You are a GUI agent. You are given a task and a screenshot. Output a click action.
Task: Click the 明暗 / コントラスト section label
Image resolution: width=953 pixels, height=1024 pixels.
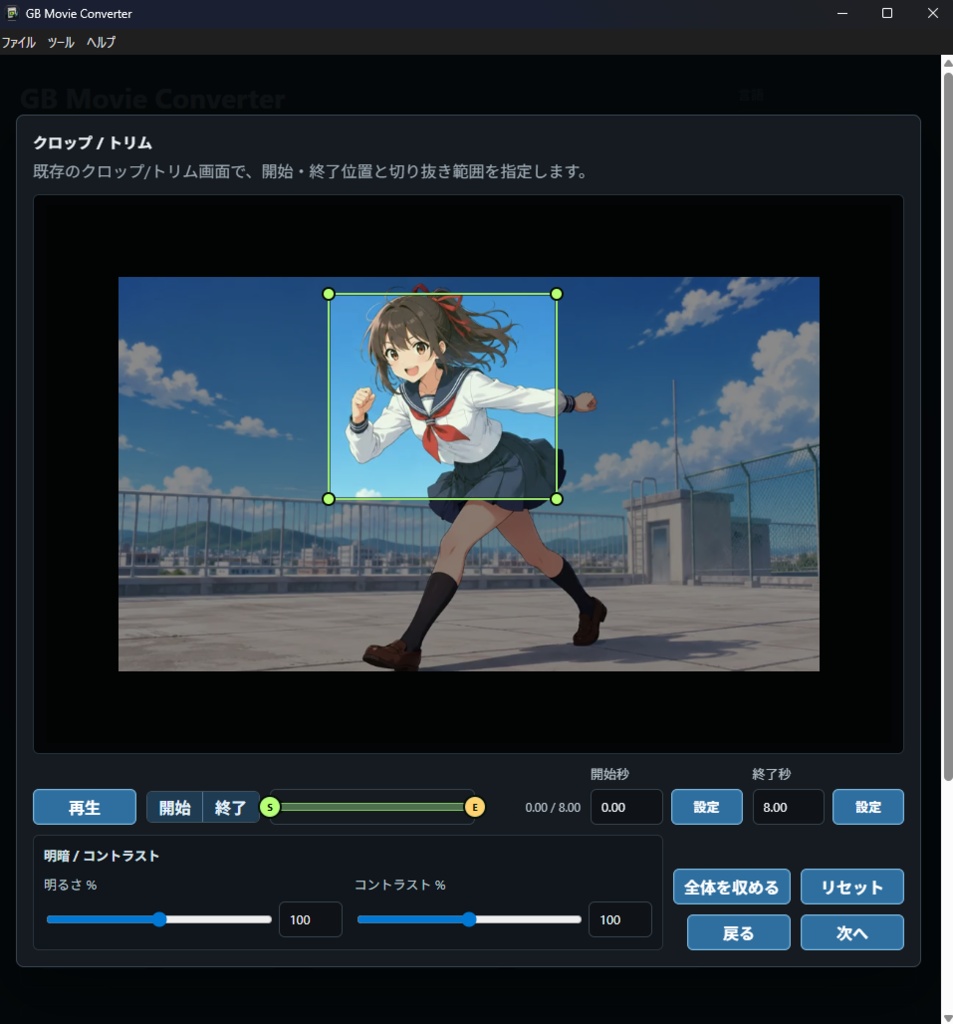(101, 856)
